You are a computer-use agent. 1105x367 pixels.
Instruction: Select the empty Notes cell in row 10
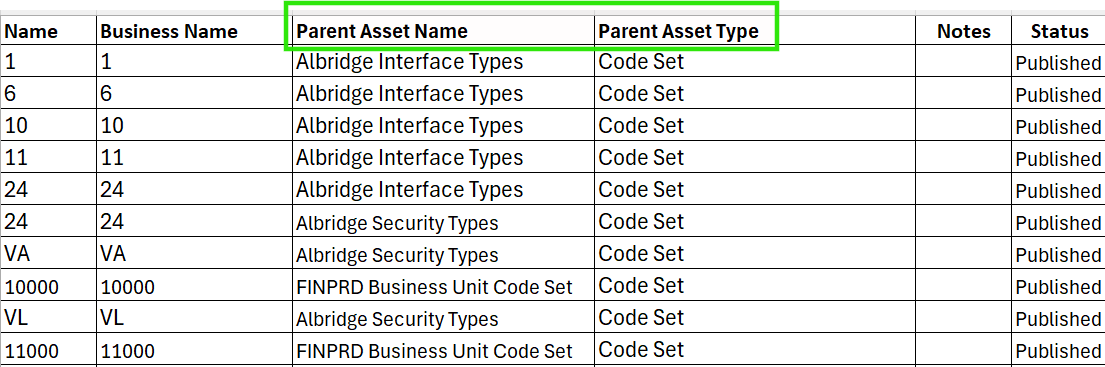pos(963,125)
